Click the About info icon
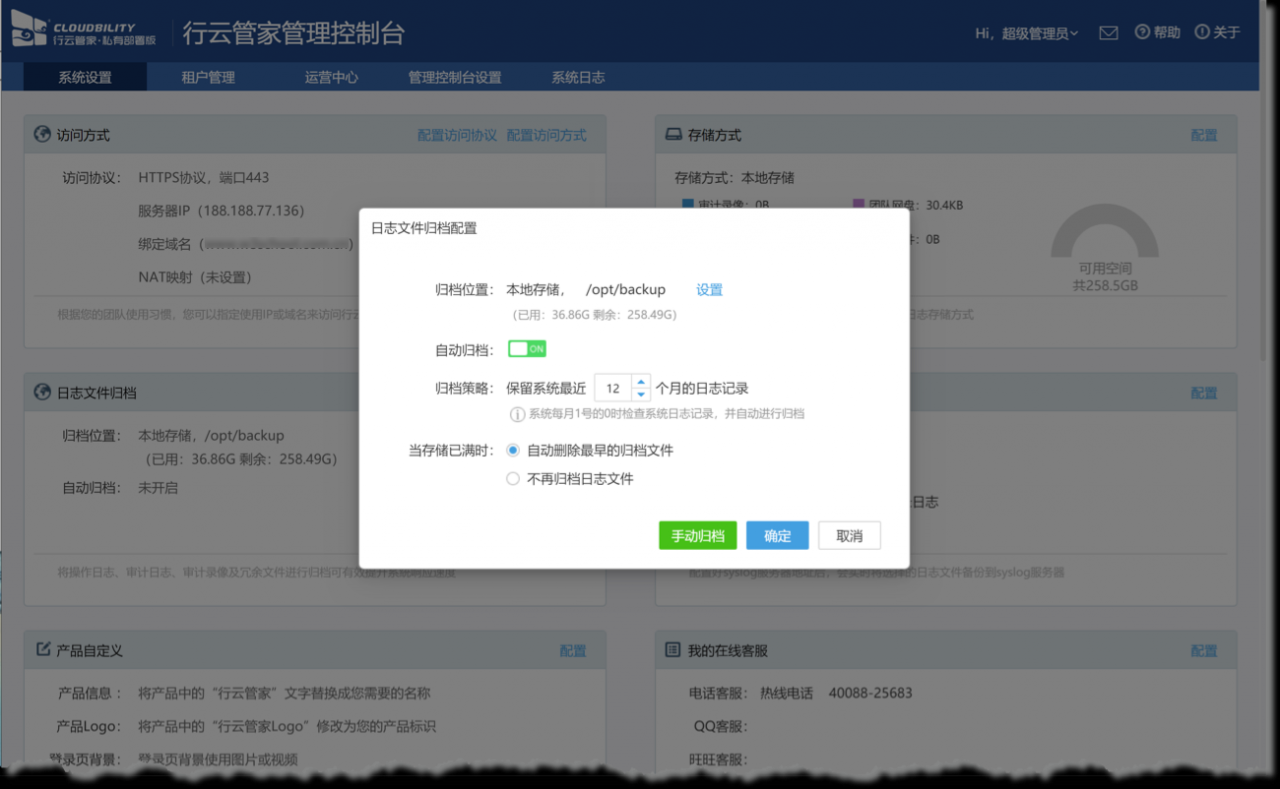1280x789 pixels. point(1201,32)
